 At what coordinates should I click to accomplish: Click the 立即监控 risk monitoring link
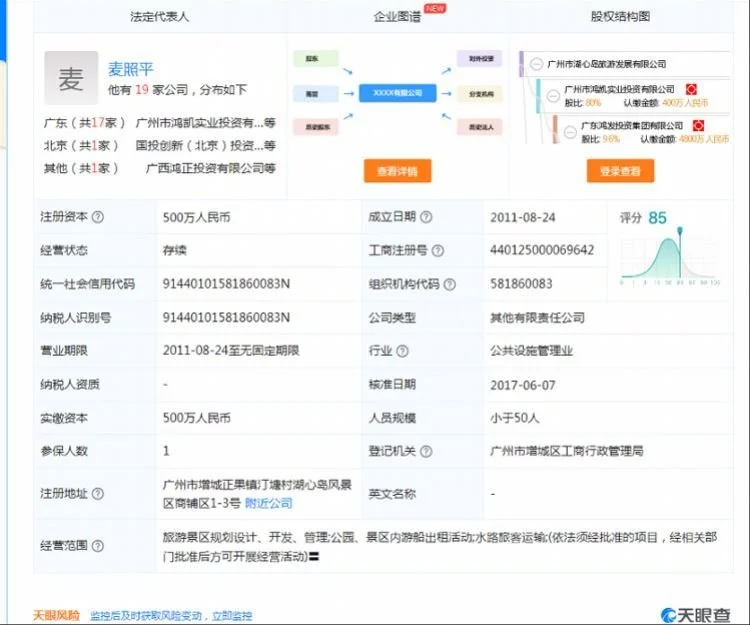tap(232, 615)
